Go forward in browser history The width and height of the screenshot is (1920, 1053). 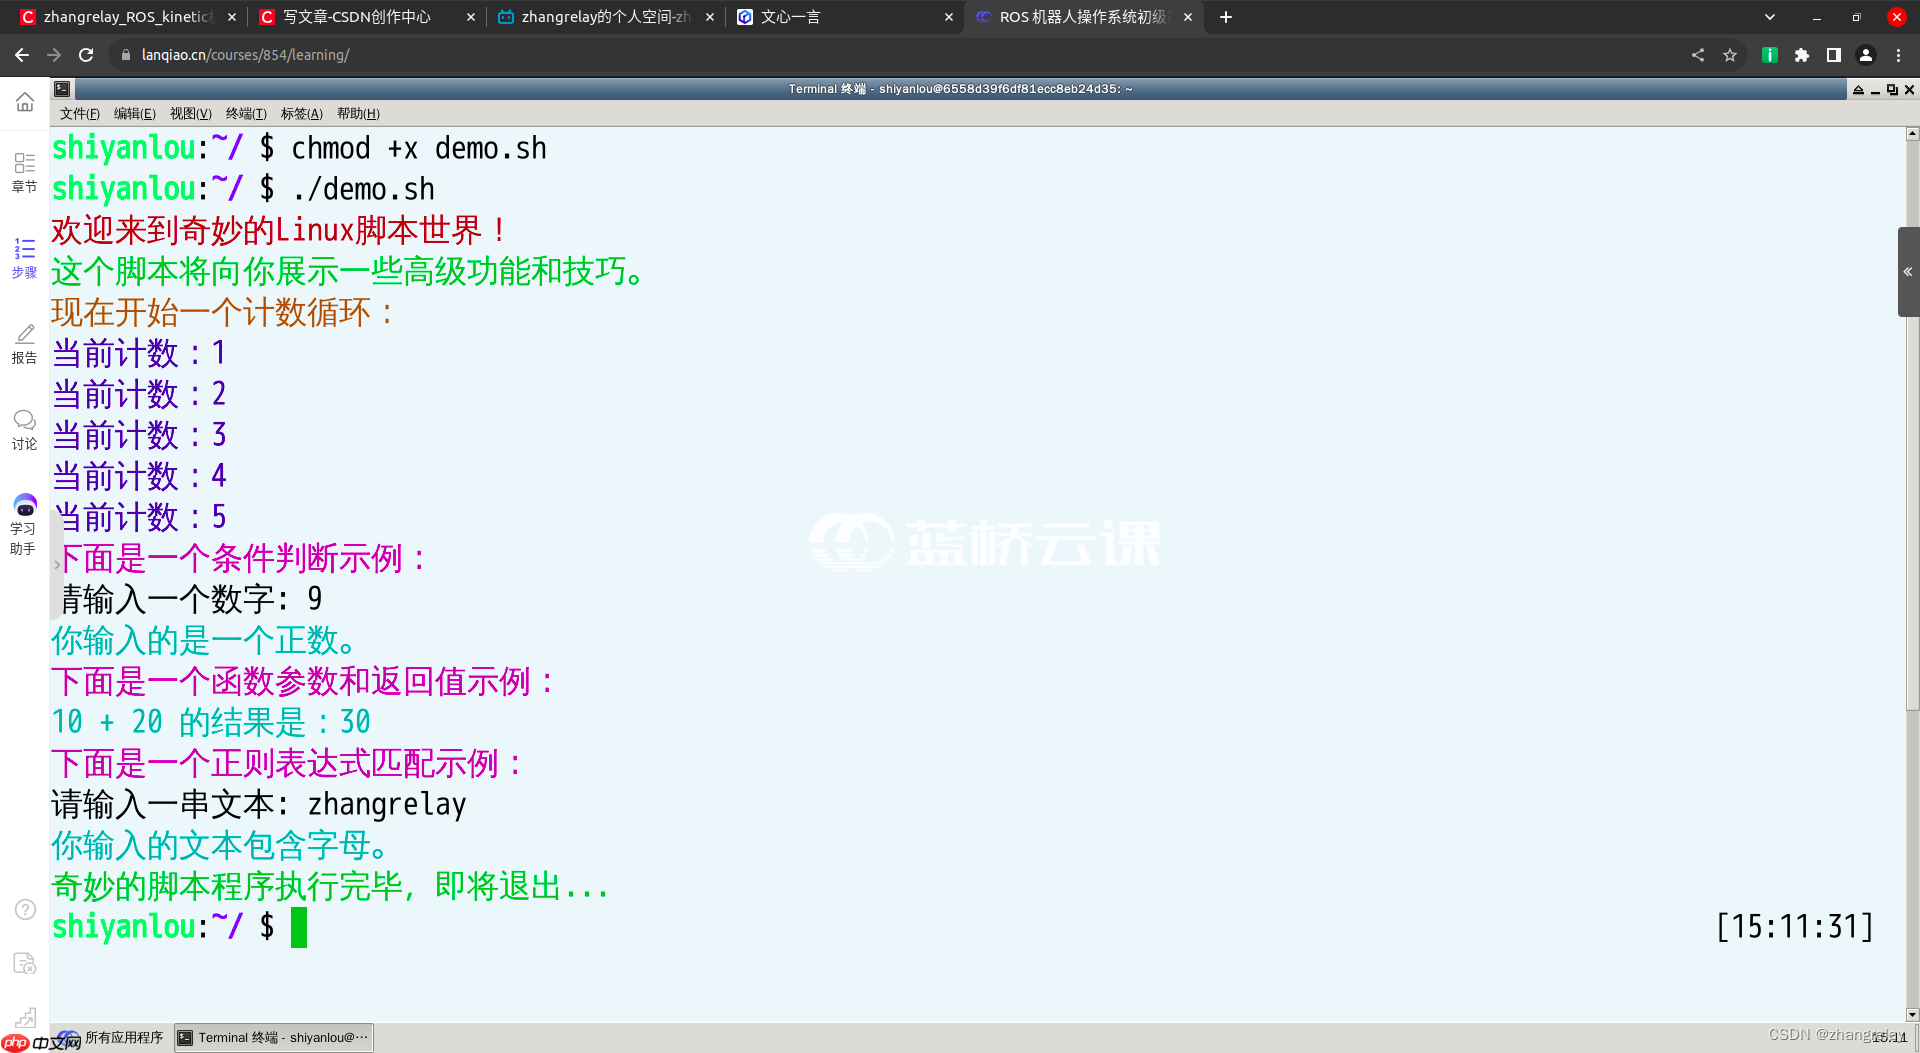pos(54,55)
